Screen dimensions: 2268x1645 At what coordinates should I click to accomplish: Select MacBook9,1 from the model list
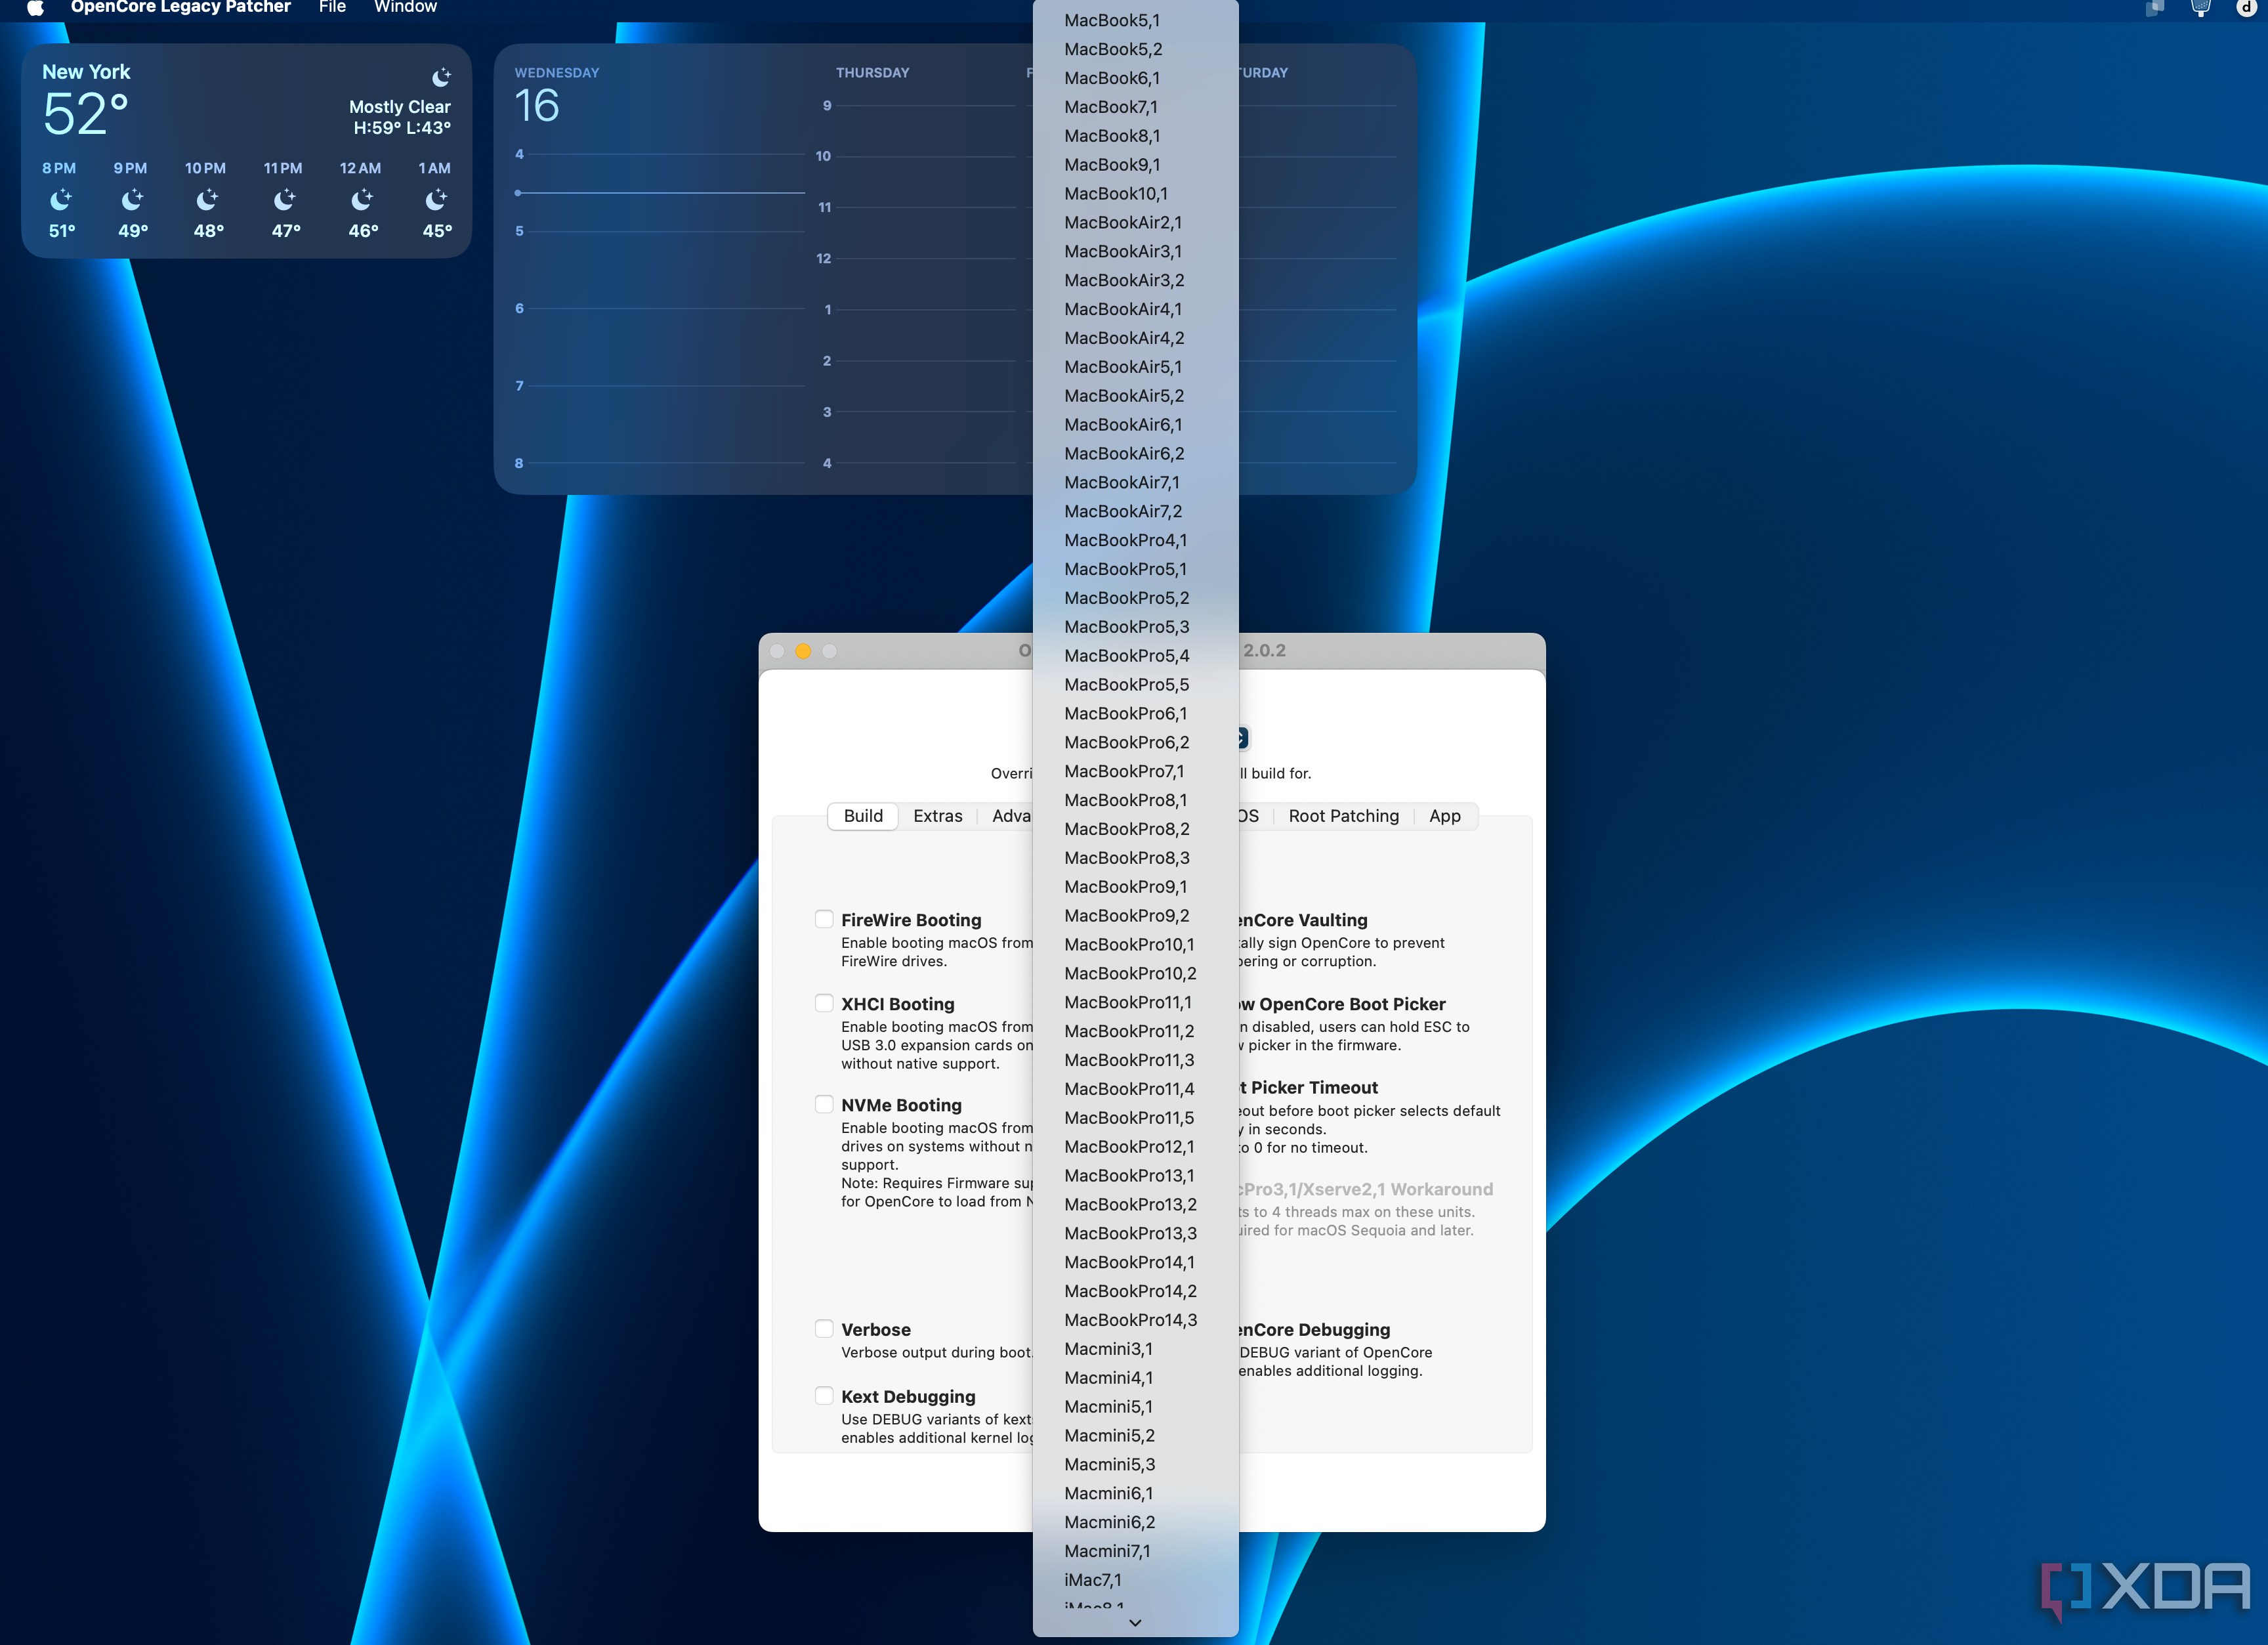point(1135,165)
